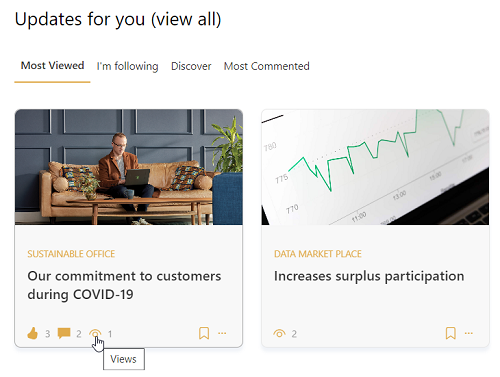Open more options on the Data Market Place card
500x377 pixels.
(x=469, y=333)
